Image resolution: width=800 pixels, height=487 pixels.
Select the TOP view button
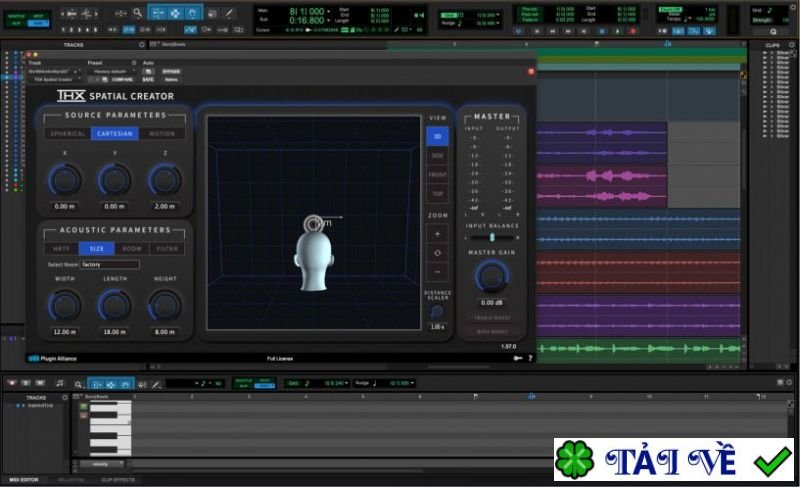pos(437,194)
